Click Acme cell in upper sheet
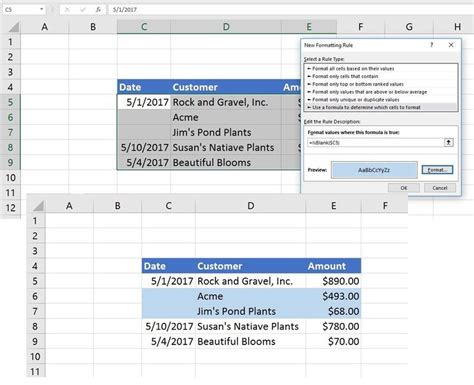 226,117
